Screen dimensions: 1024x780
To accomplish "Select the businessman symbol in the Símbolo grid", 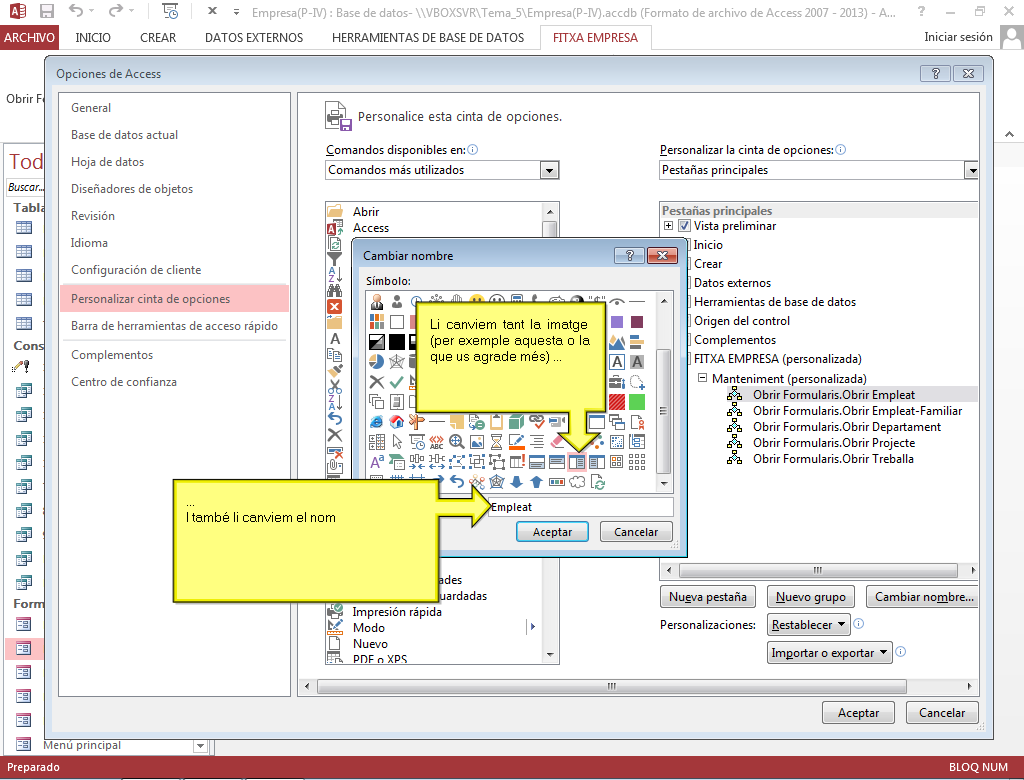I will point(377,302).
